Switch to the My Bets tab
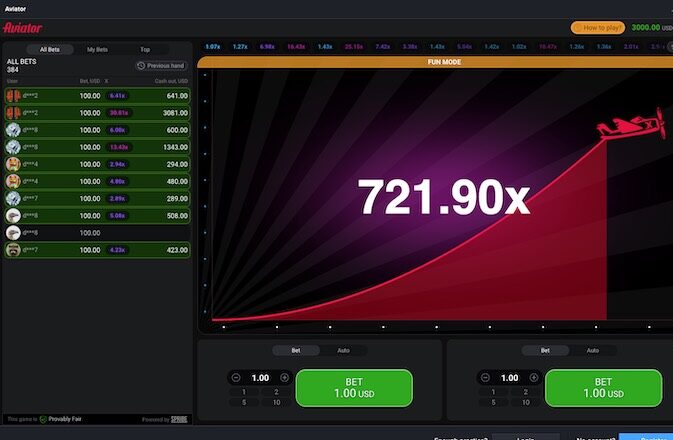 [97, 49]
